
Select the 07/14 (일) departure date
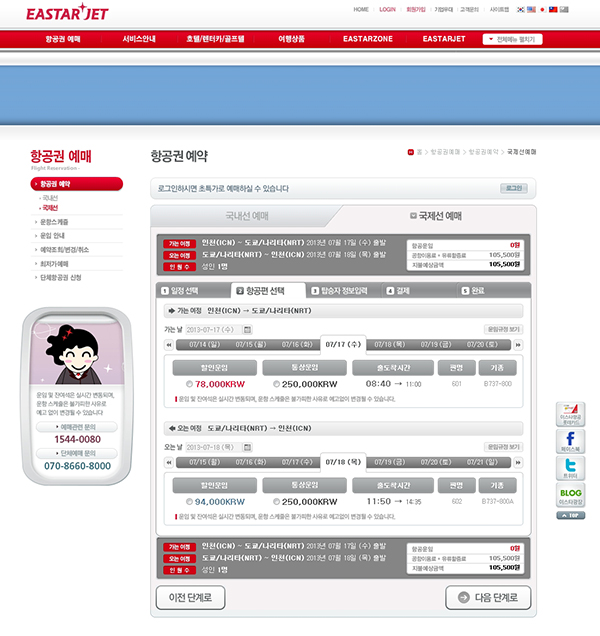click(204, 345)
